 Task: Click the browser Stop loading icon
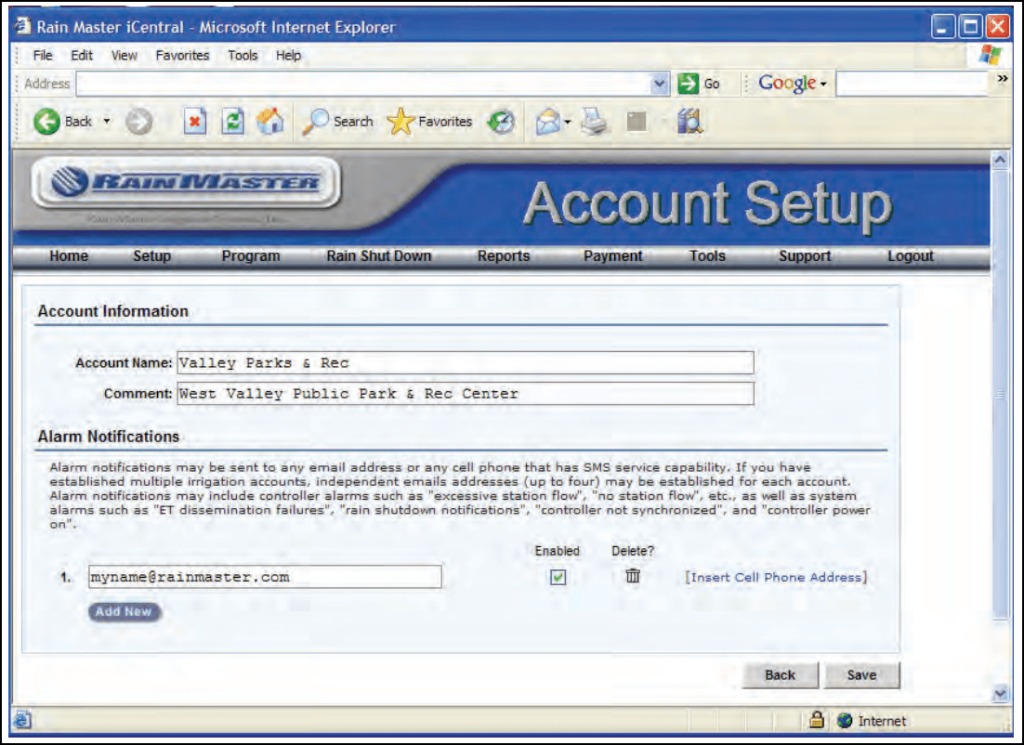pyautogui.click(x=197, y=121)
